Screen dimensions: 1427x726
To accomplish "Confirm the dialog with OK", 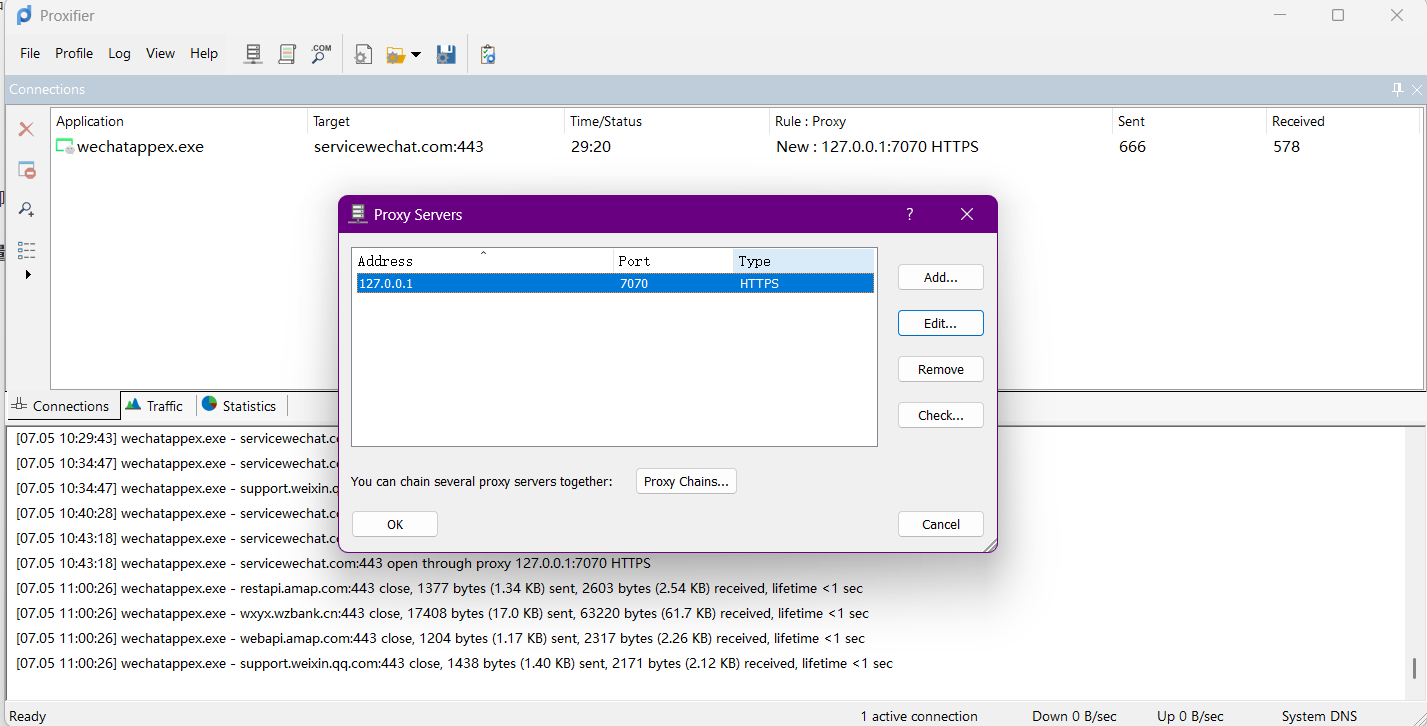I will click(x=395, y=524).
